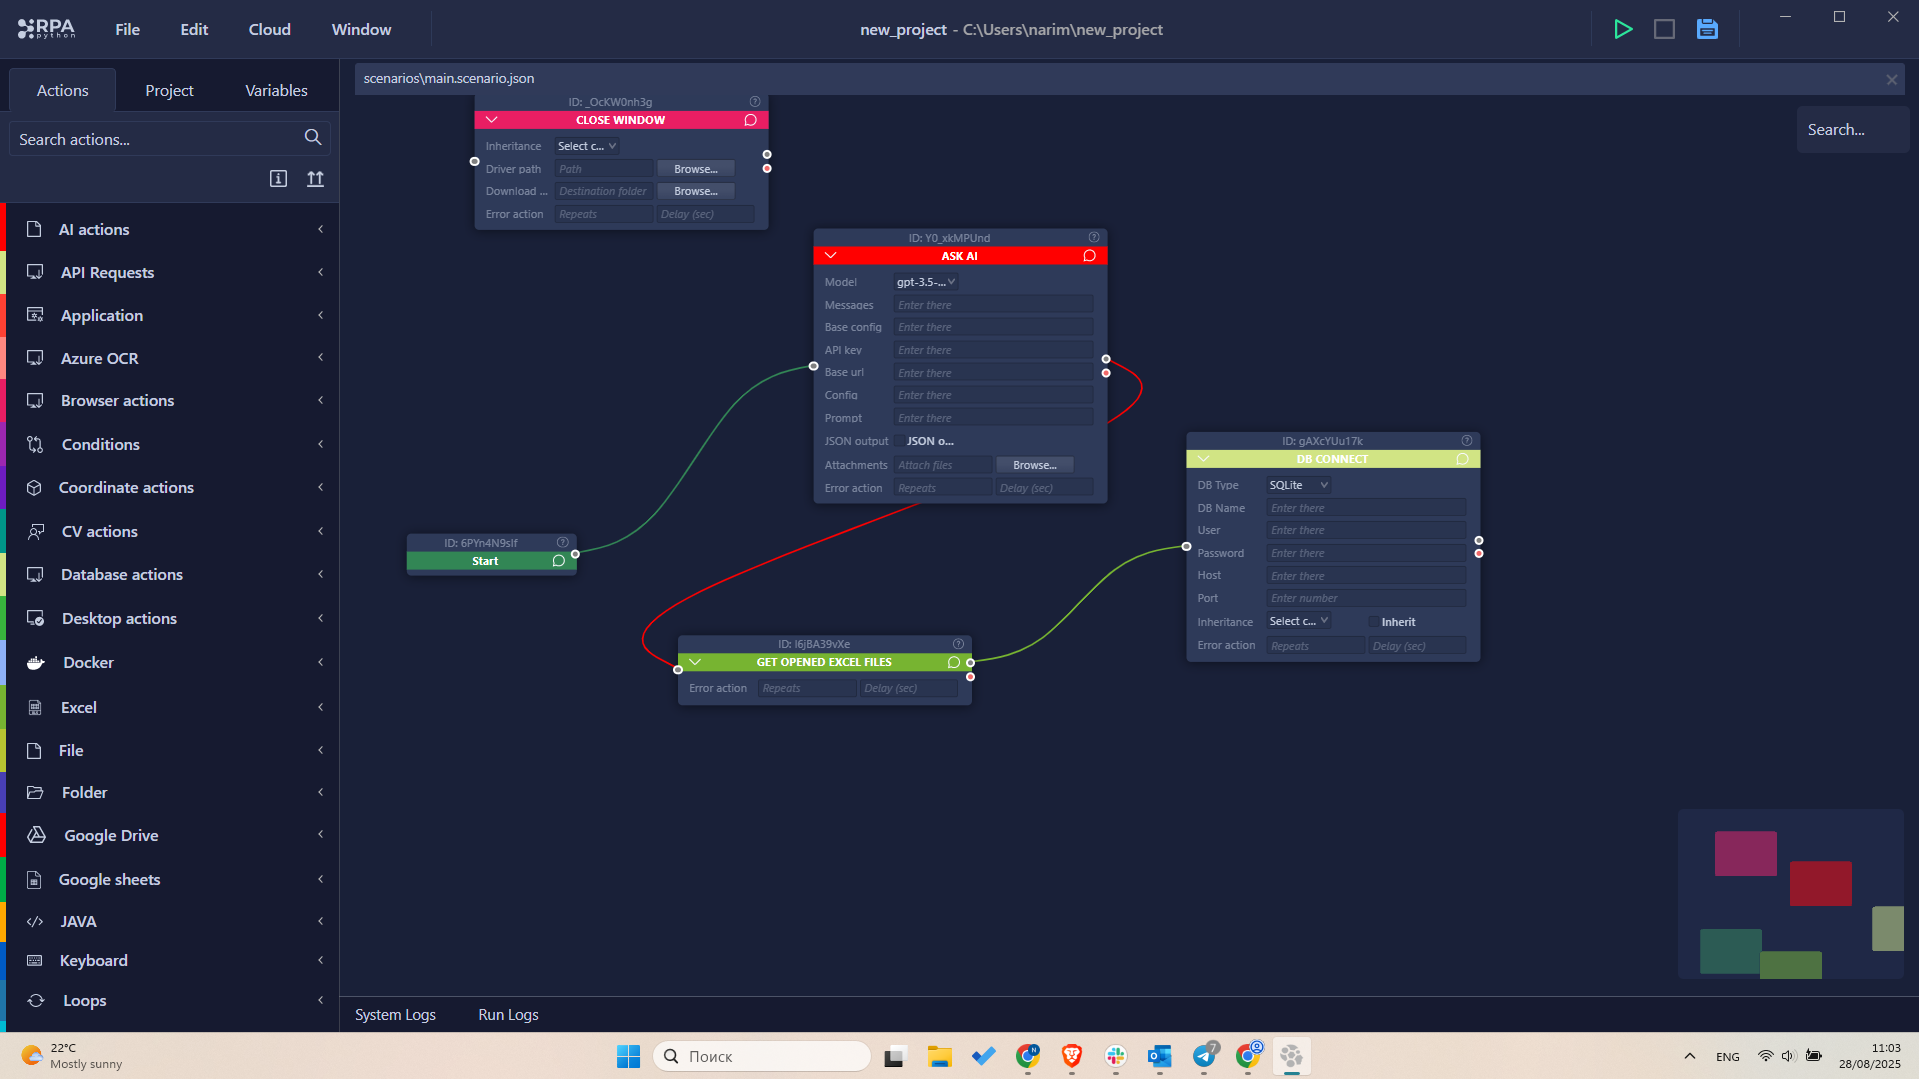
Task: Click the Windows Start button
Action: point(628,1056)
